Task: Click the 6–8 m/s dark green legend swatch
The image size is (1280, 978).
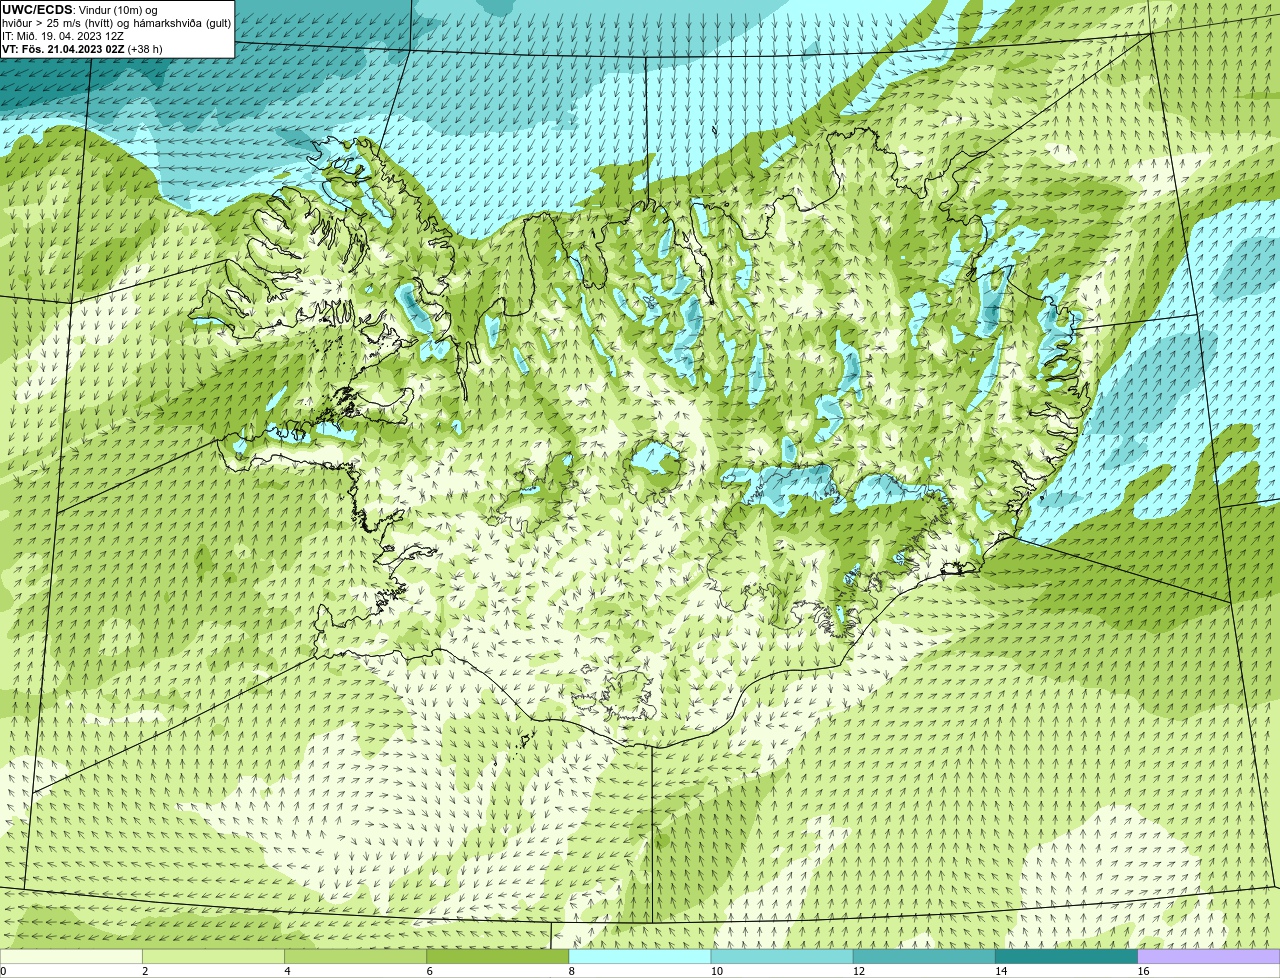Action: (x=498, y=956)
